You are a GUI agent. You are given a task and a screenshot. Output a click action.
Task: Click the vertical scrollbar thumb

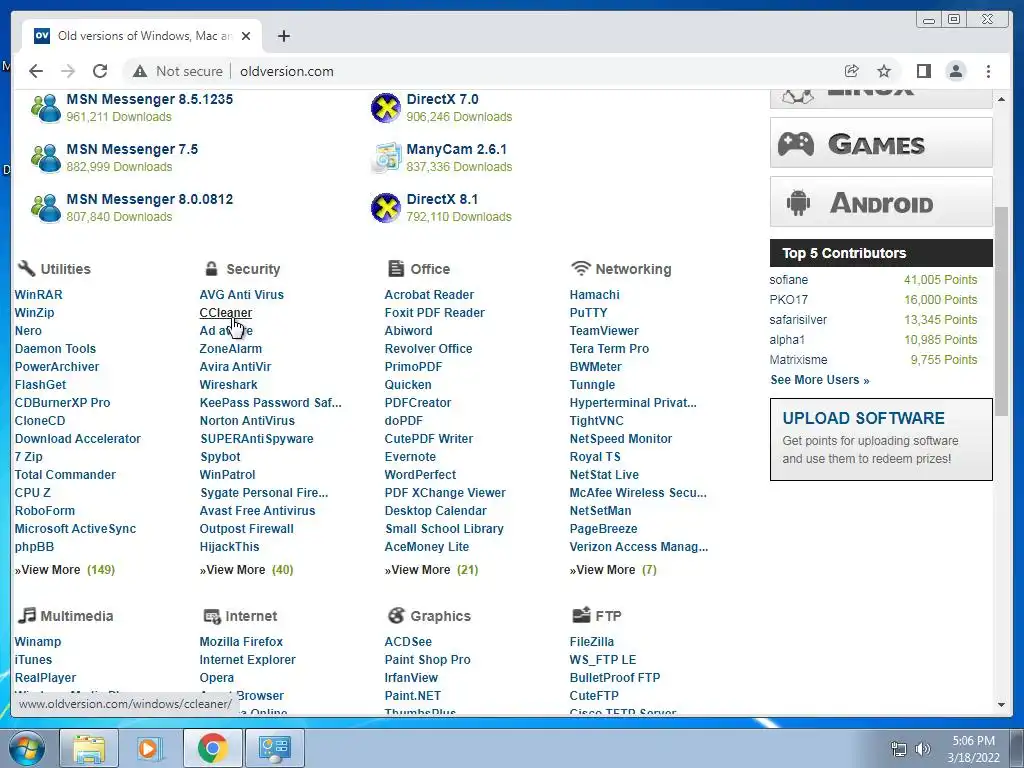[1002, 310]
